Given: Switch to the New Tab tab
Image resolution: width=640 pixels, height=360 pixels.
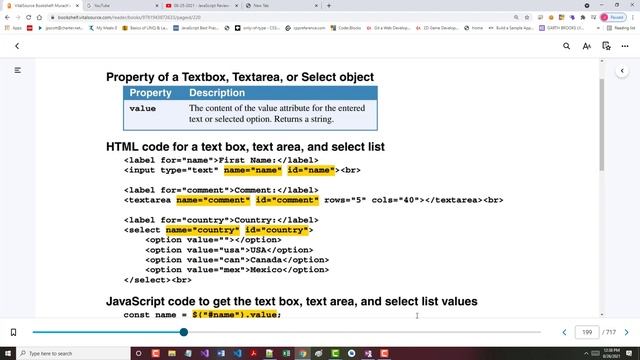Looking at the screenshot, I should [x=282, y=6].
